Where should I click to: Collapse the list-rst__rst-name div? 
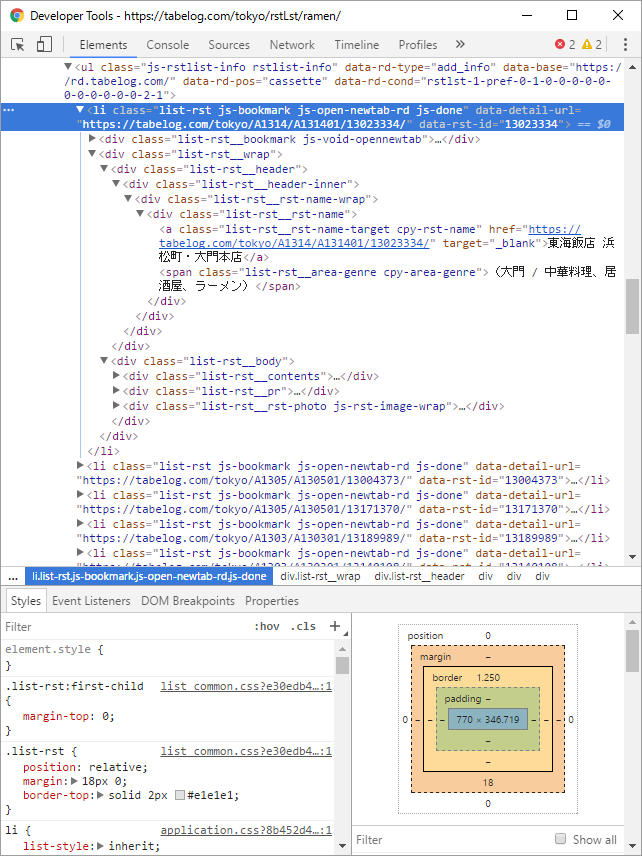(x=140, y=214)
